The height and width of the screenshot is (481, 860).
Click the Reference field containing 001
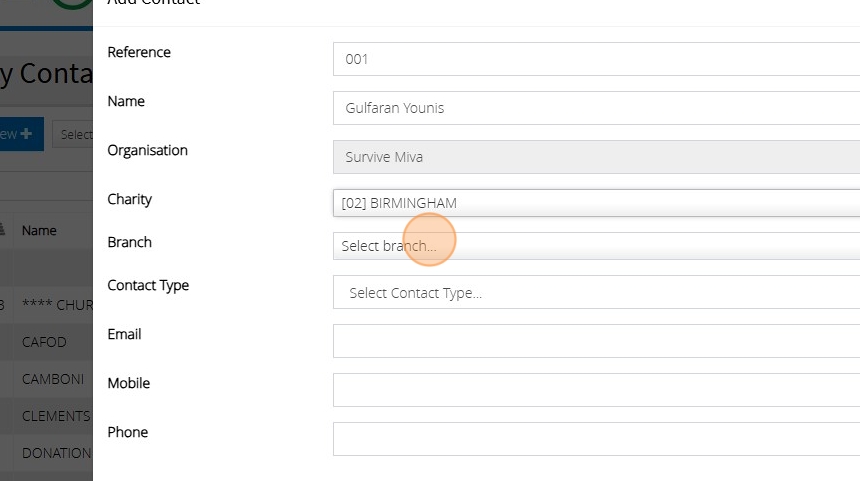pyautogui.click(x=596, y=59)
